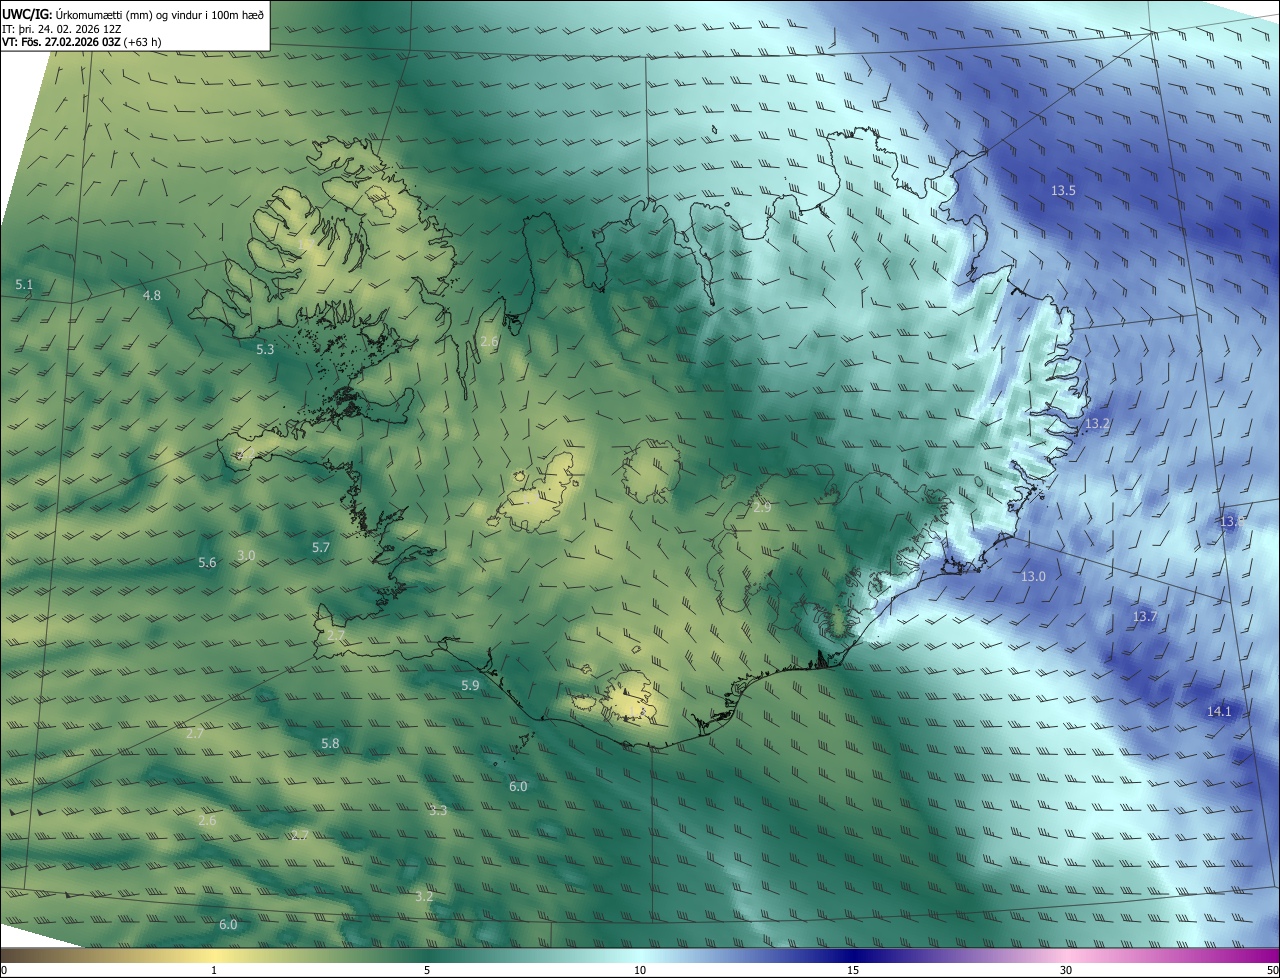Click the 5.6 value label
The height and width of the screenshot is (978, 1280).
(x=207, y=563)
